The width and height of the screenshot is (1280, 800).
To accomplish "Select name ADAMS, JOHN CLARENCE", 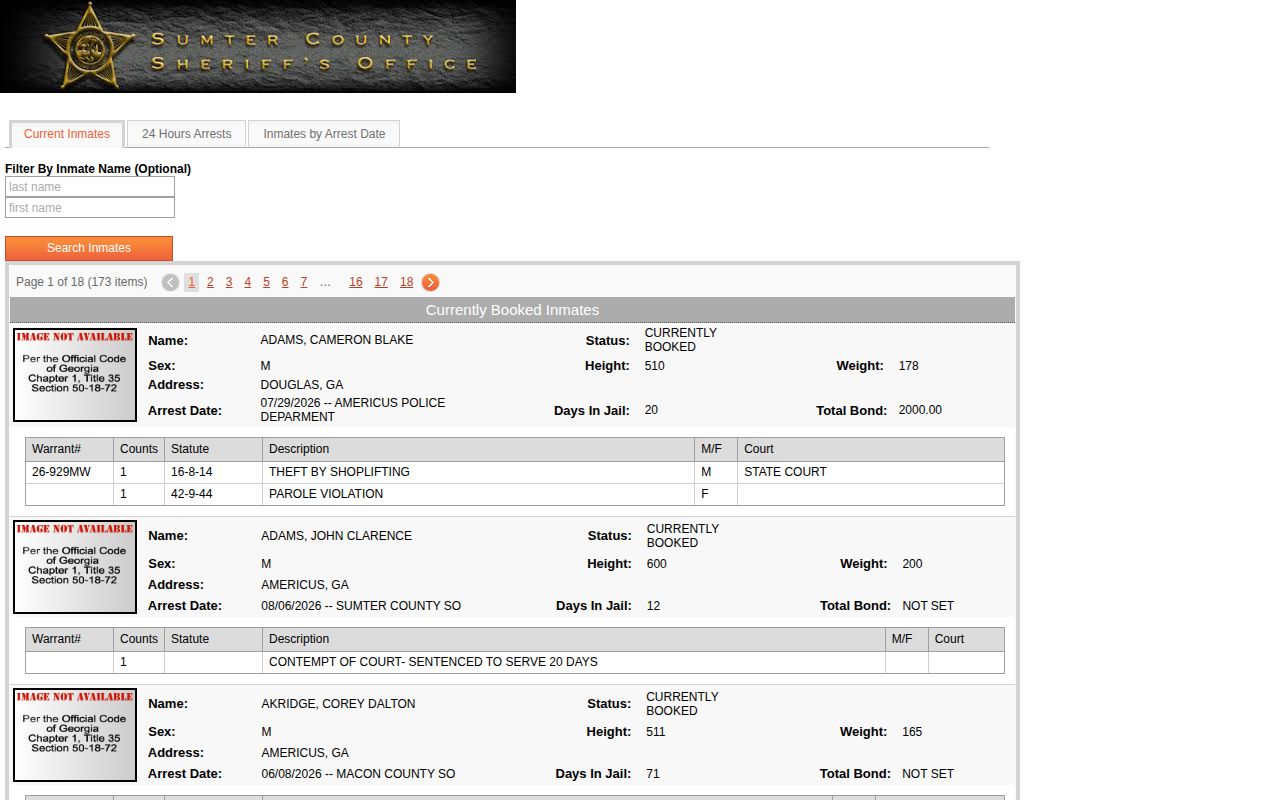I will [x=337, y=536].
